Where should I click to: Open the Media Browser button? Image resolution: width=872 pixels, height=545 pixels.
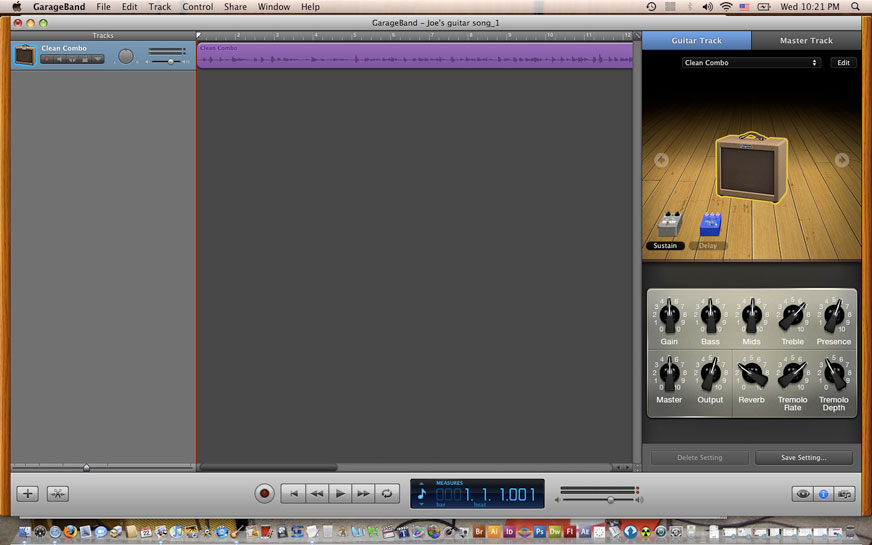845,493
